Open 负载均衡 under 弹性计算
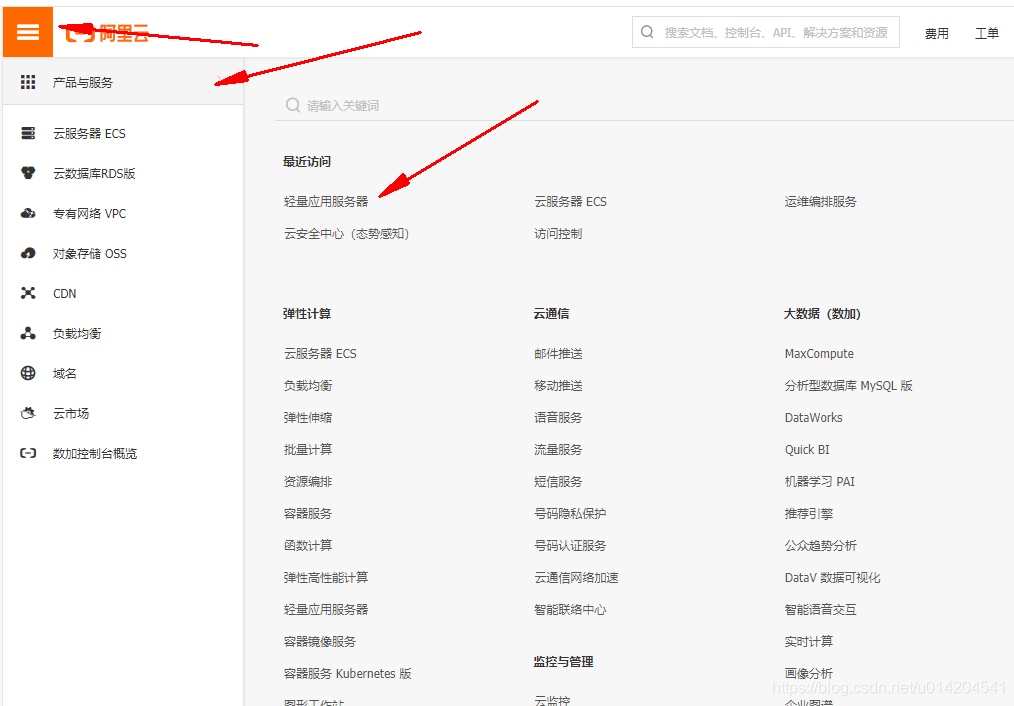This screenshot has width=1014, height=706. pos(308,385)
